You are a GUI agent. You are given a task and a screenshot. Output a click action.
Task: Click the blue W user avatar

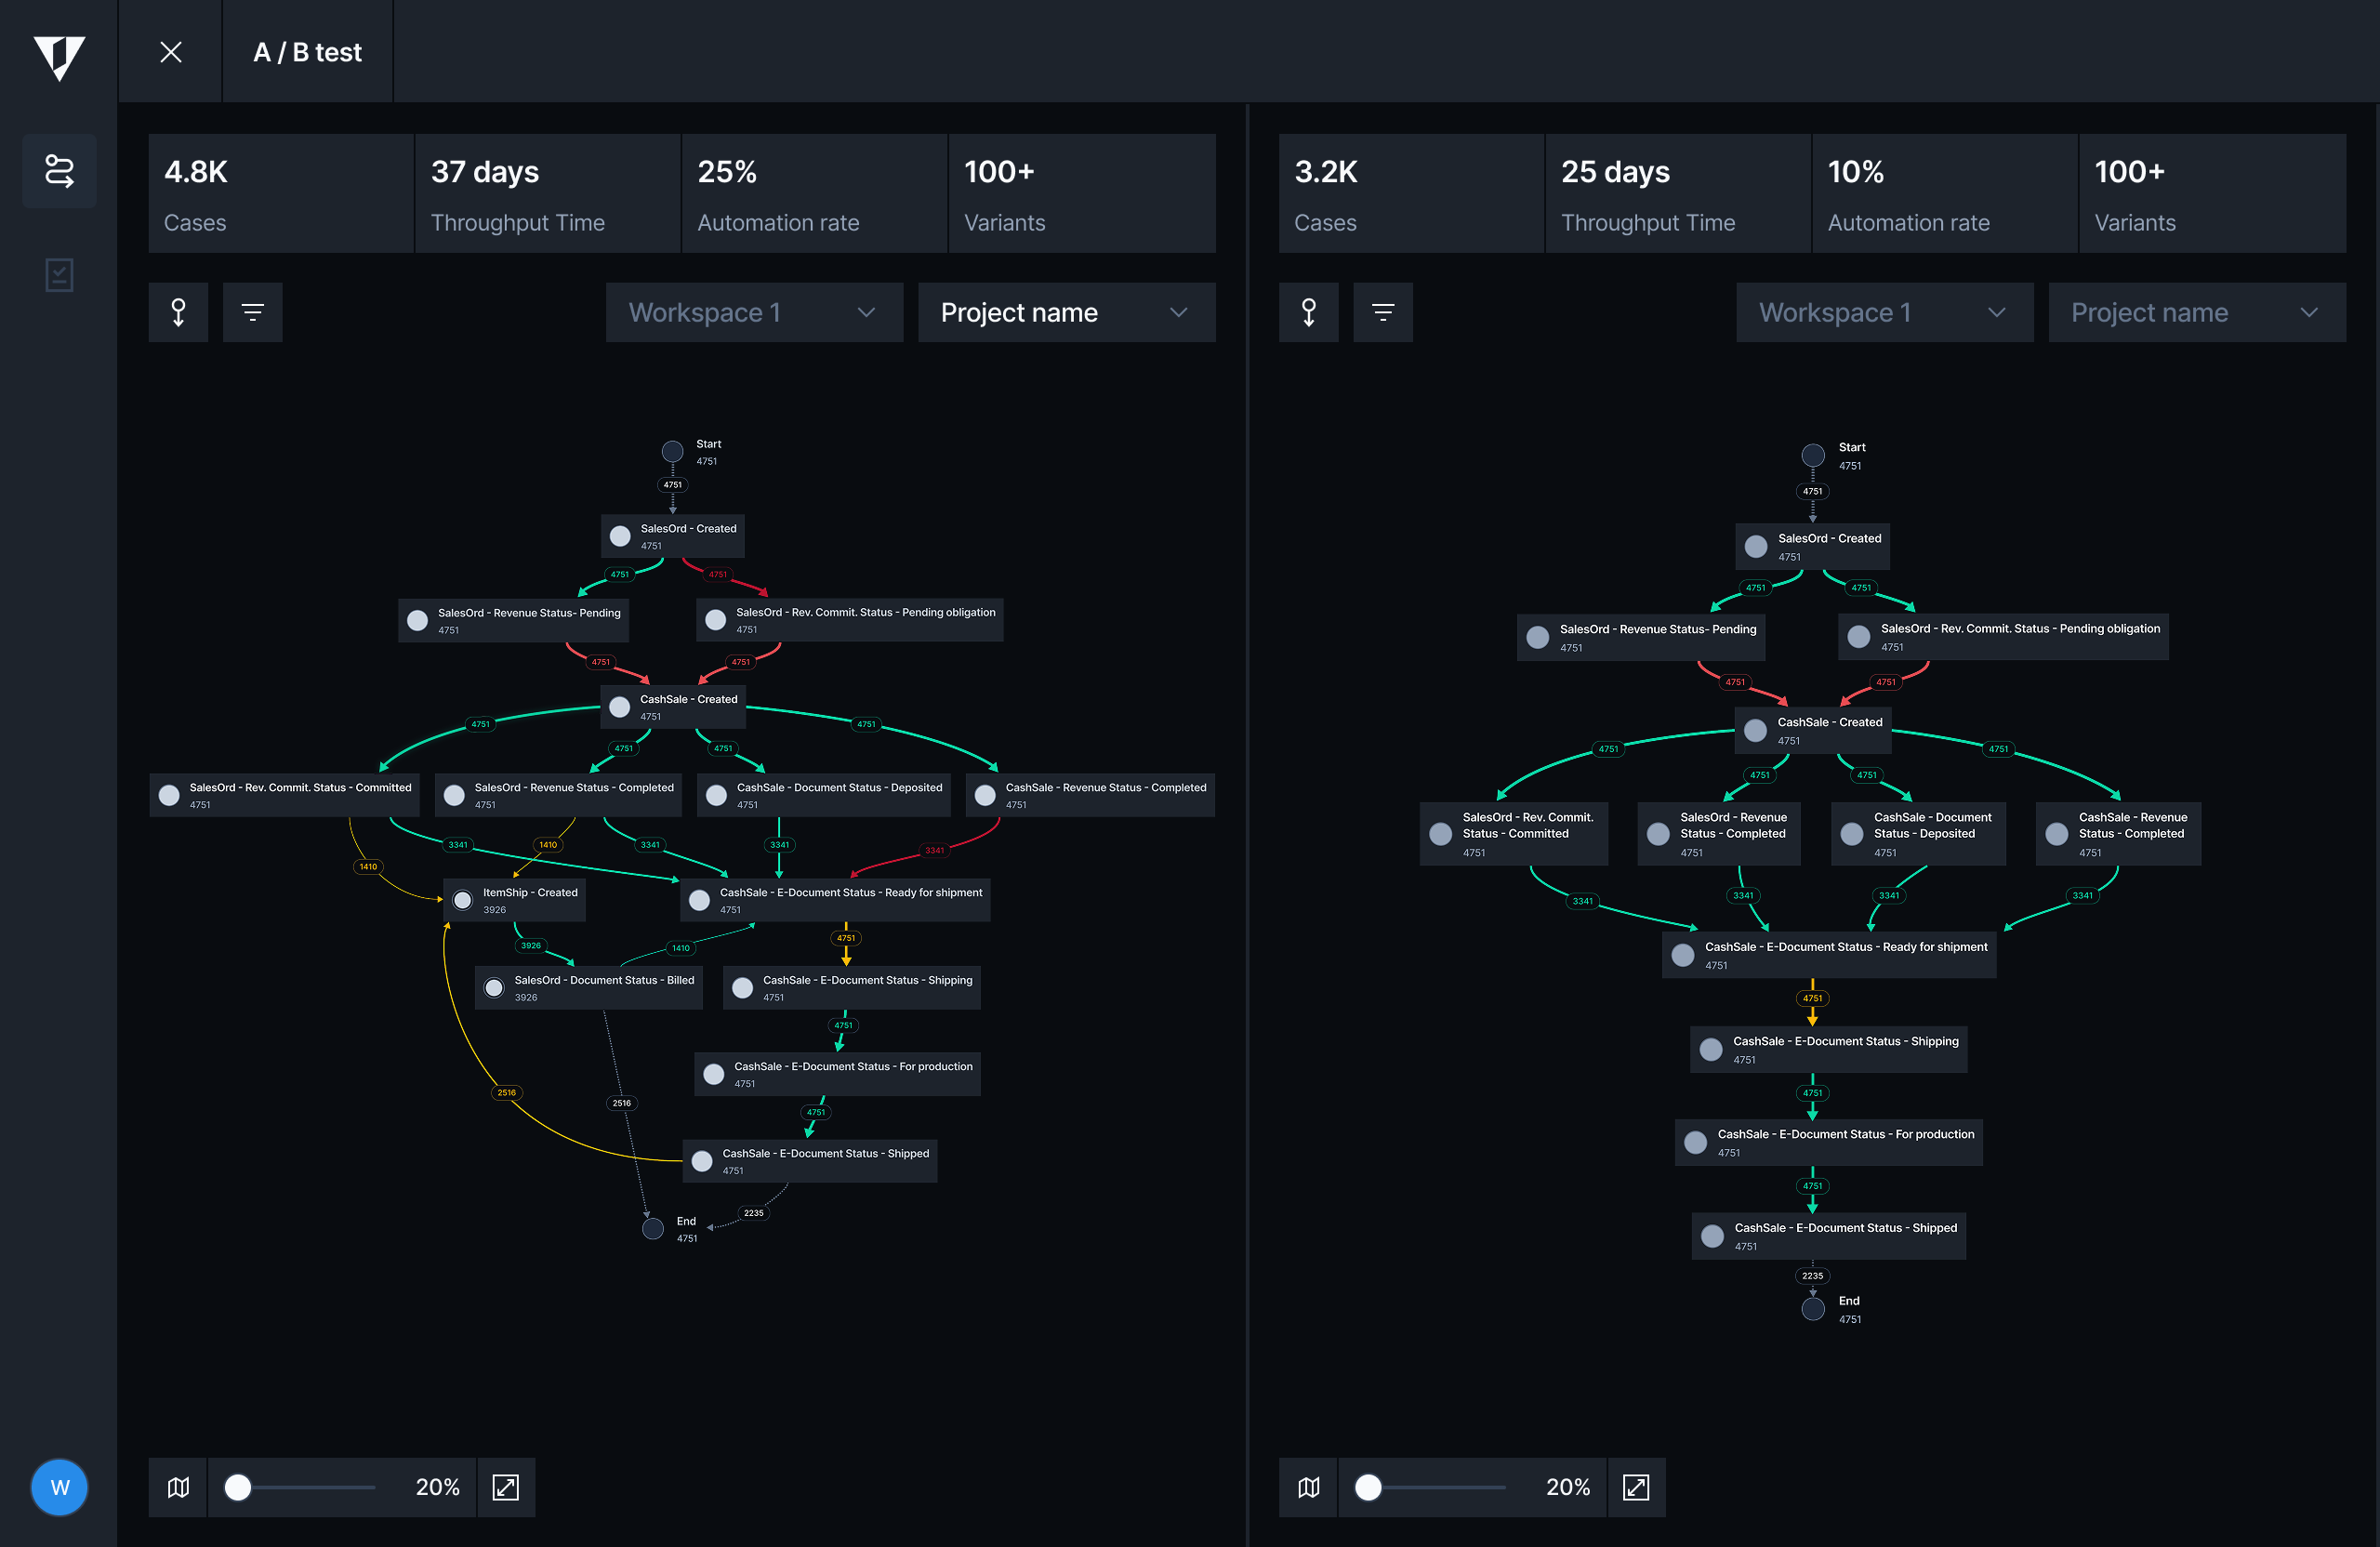click(x=59, y=1487)
